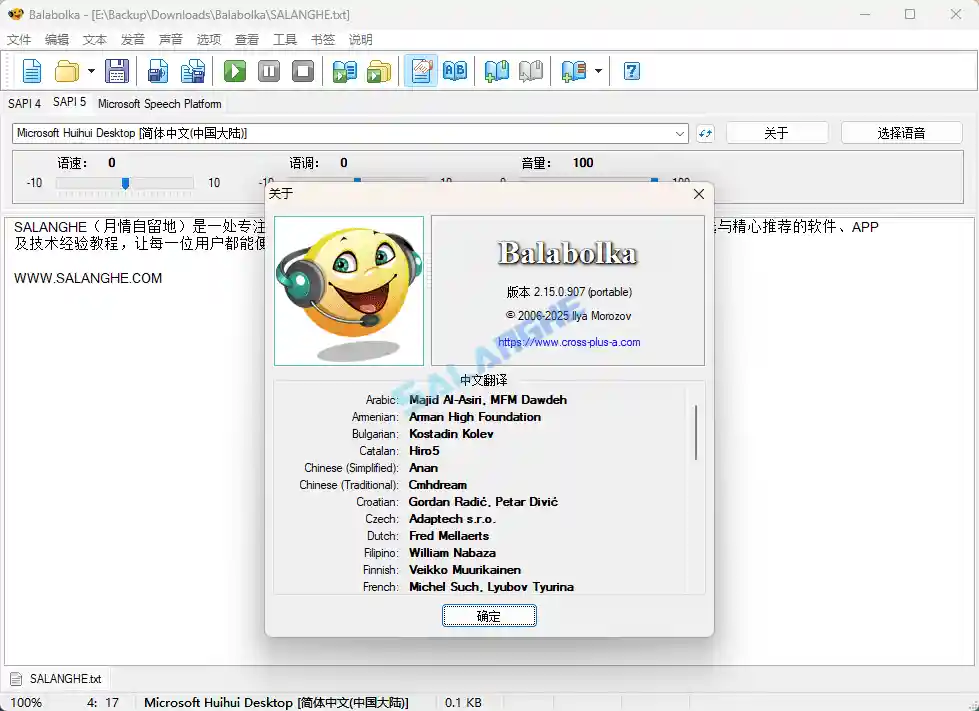979x711 pixels.
Task: Toggle the highlighted notepad toolbar button
Action: (421, 71)
